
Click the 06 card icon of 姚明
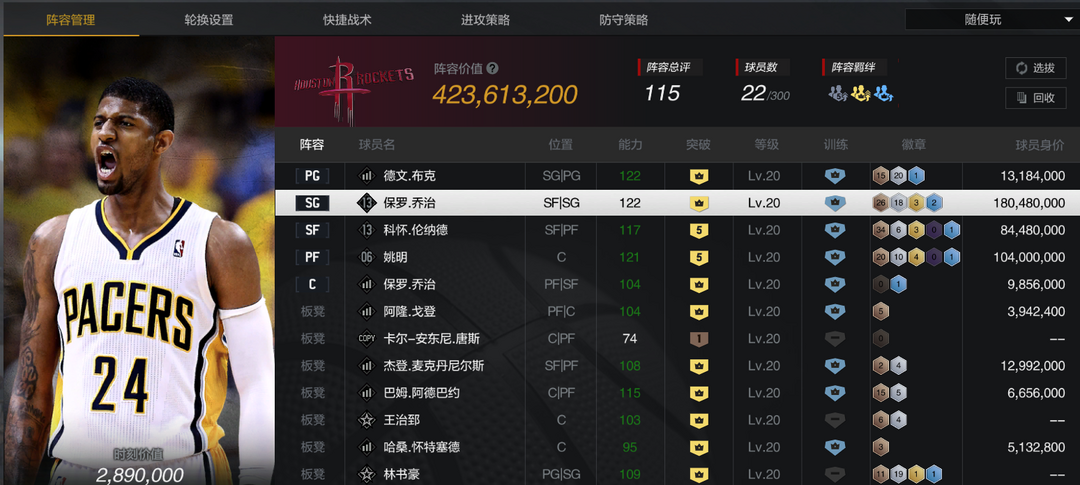(x=366, y=257)
